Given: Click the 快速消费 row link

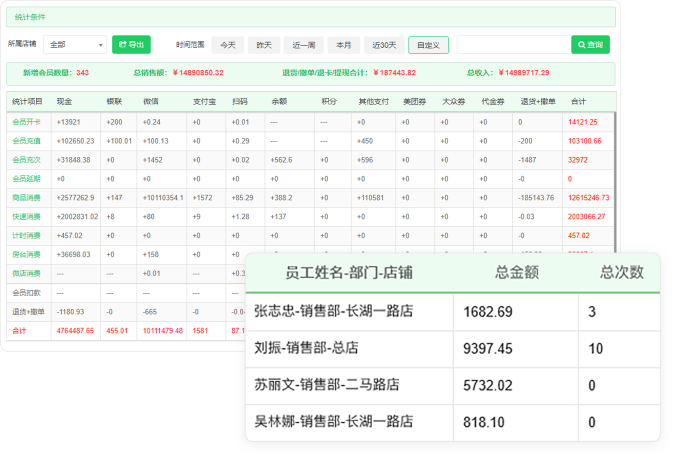Looking at the screenshot, I should (26, 216).
